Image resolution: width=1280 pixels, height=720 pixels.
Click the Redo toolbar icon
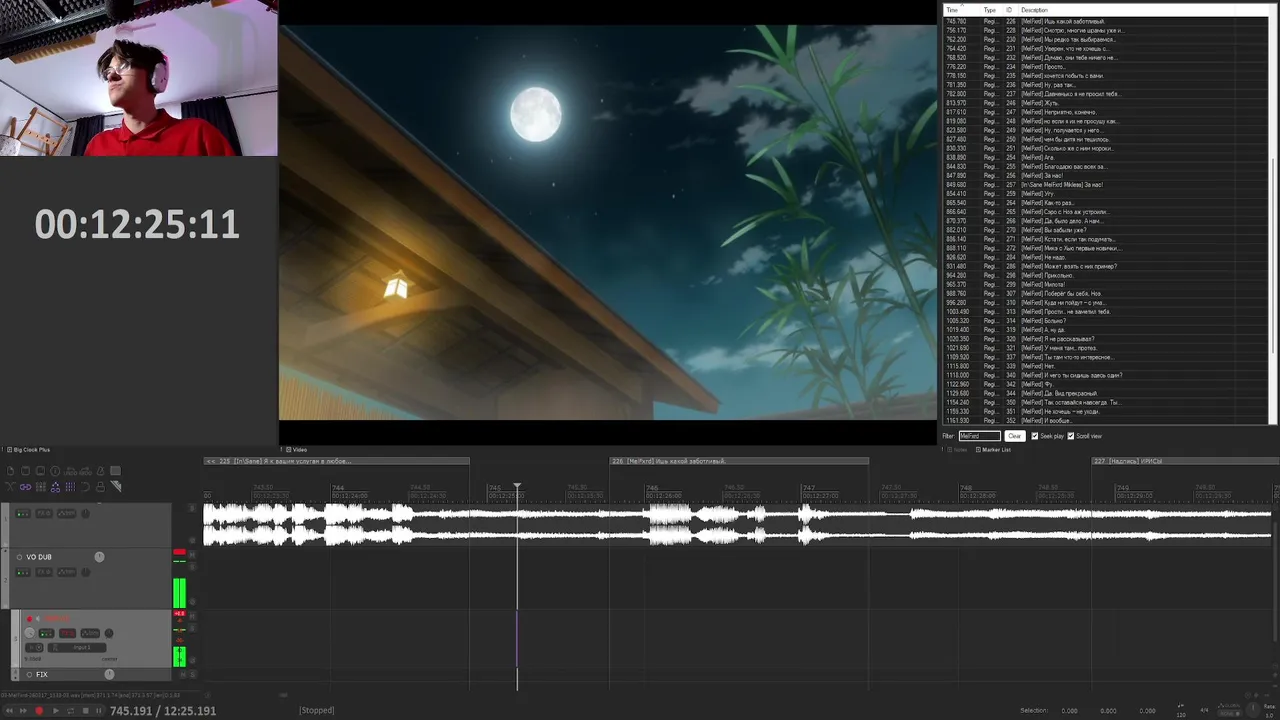[85, 471]
